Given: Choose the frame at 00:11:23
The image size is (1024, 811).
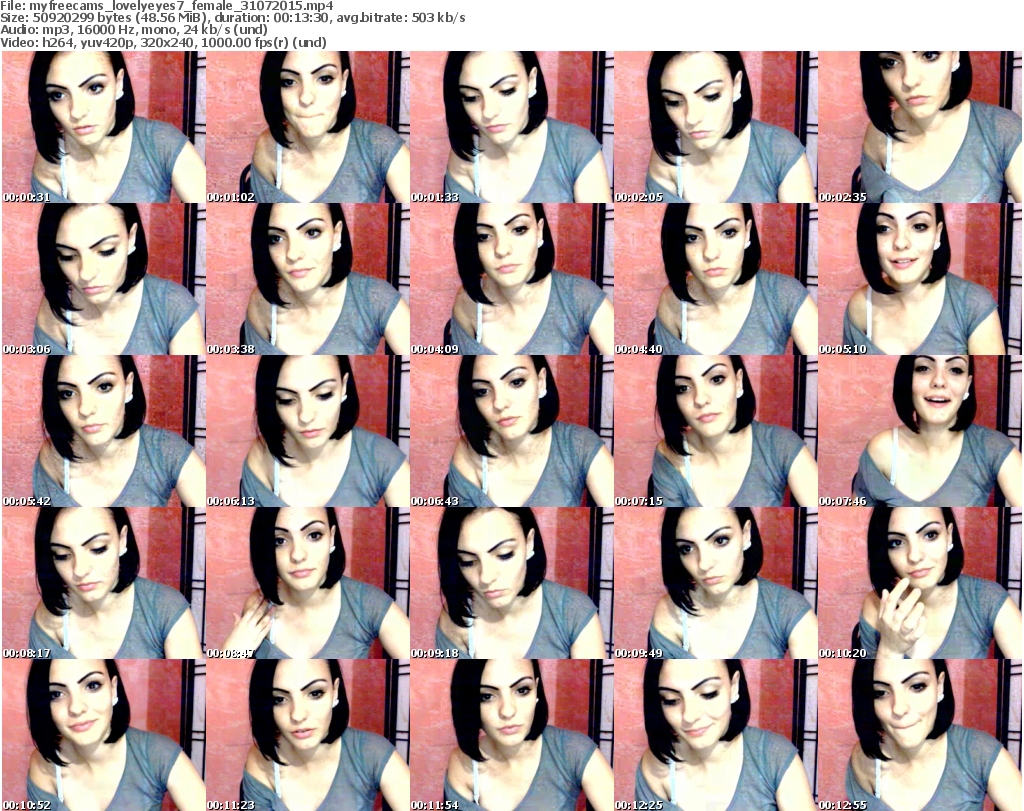Looking at the screenshot, I should click(308, 735).
